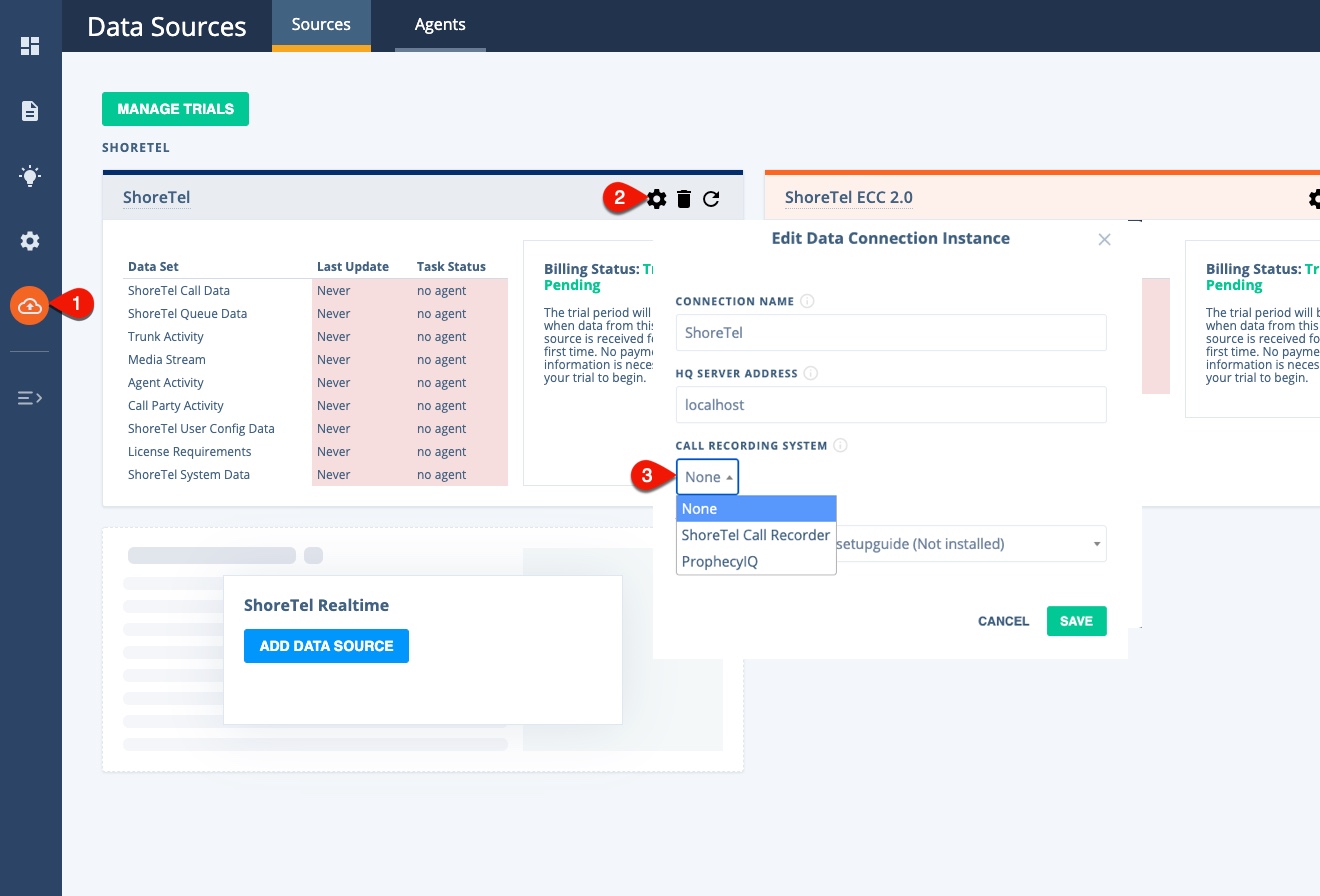Image resolution: width=1320 pixels, height=896 pixels.
Task: Click the Manage Trials button
Action: pos(175,109)
